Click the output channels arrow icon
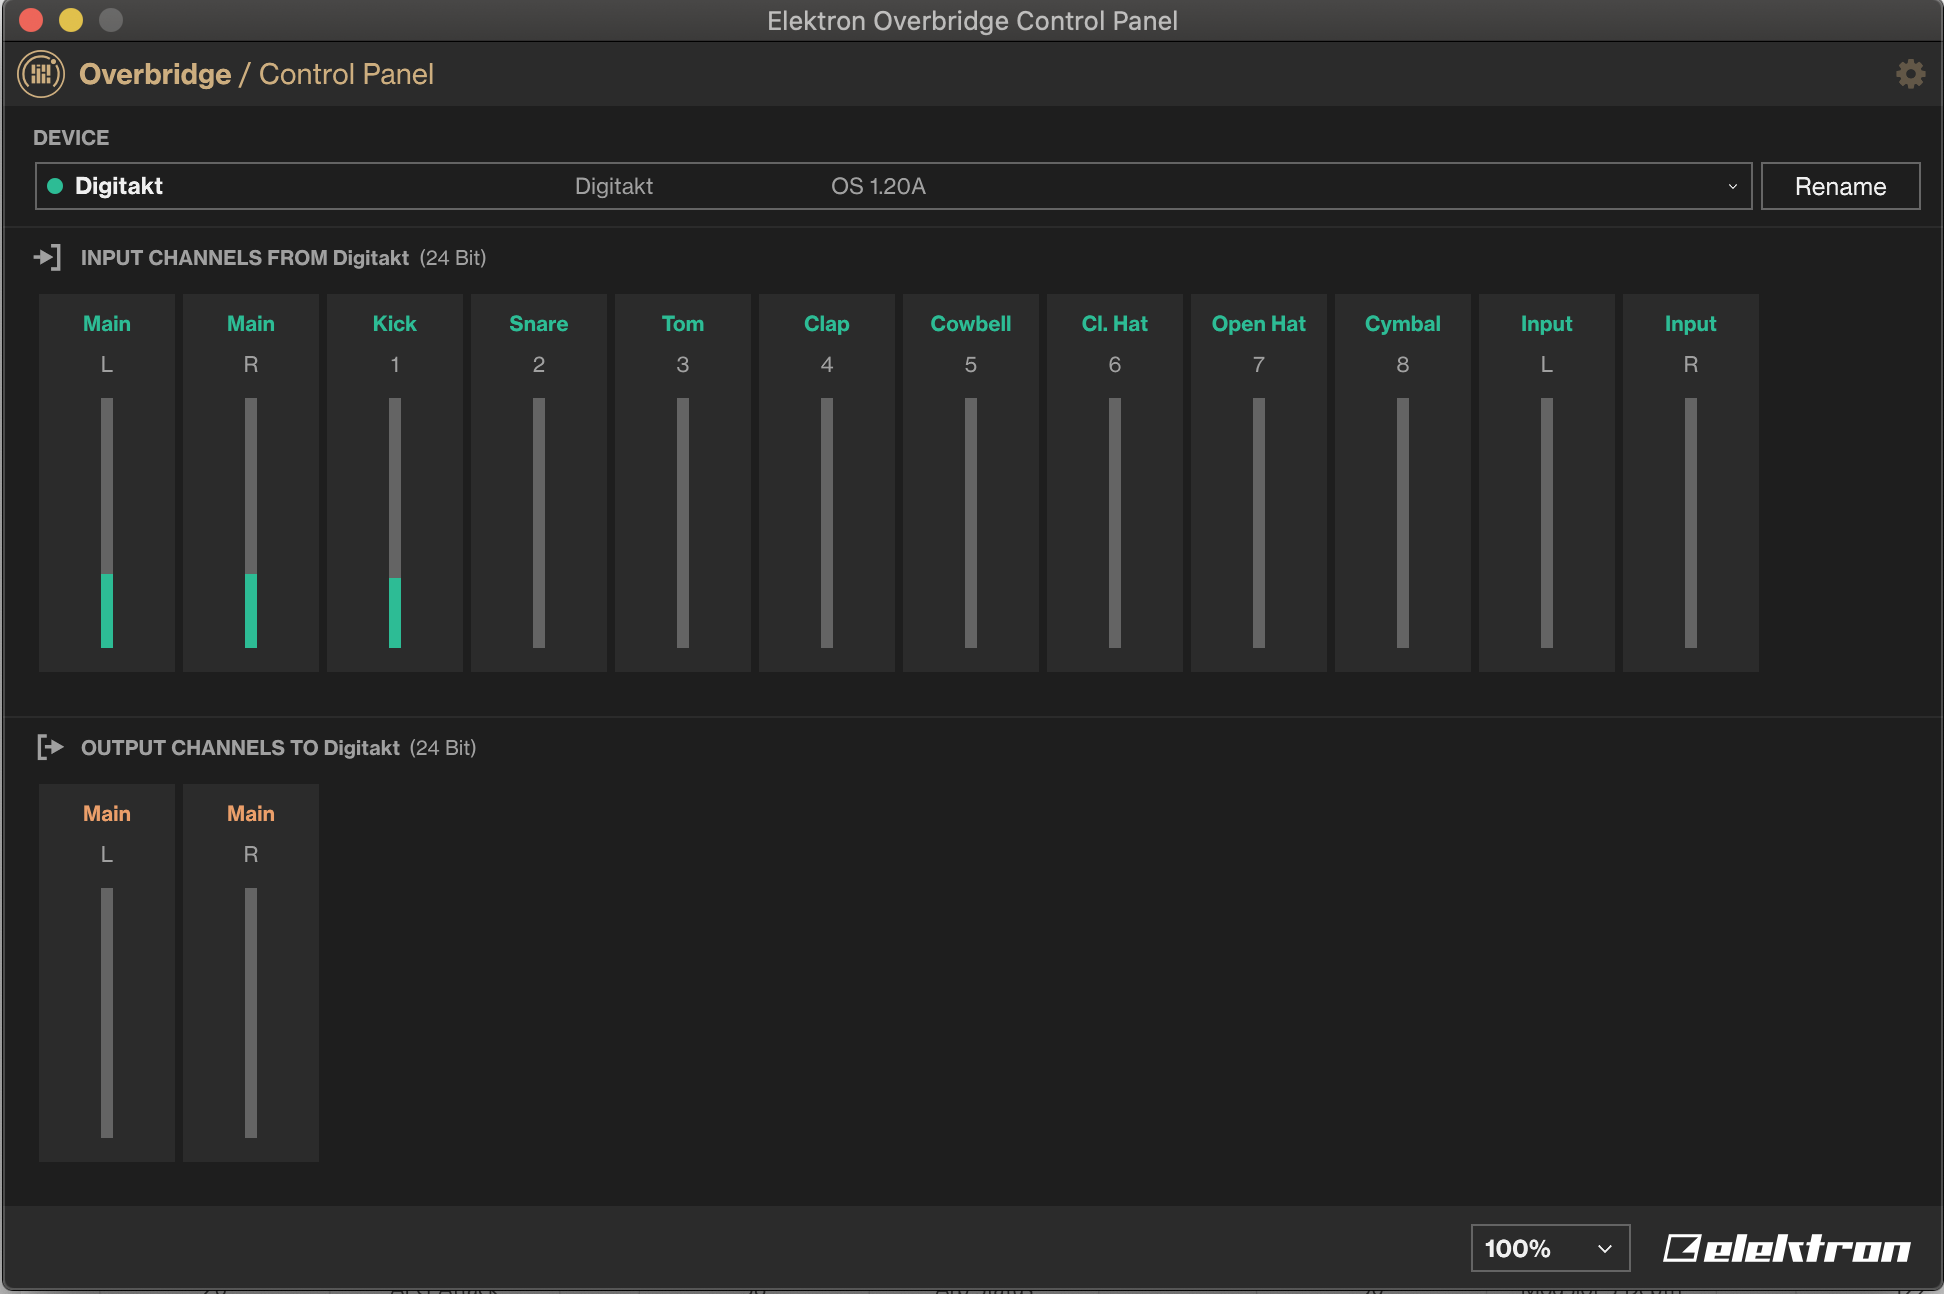The height and width of the screenshot is (1294, 1944). coord(49,747)
